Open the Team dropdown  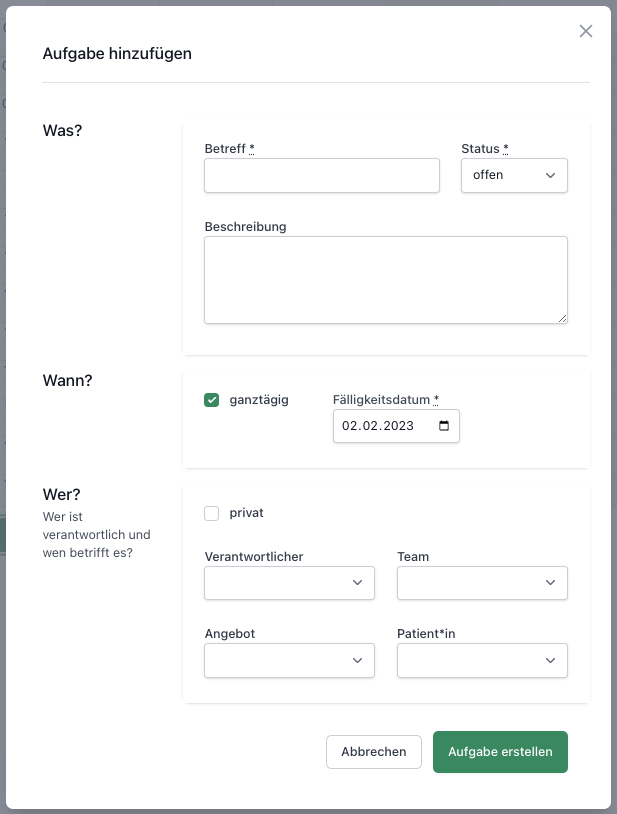click(x=482, y=582)
